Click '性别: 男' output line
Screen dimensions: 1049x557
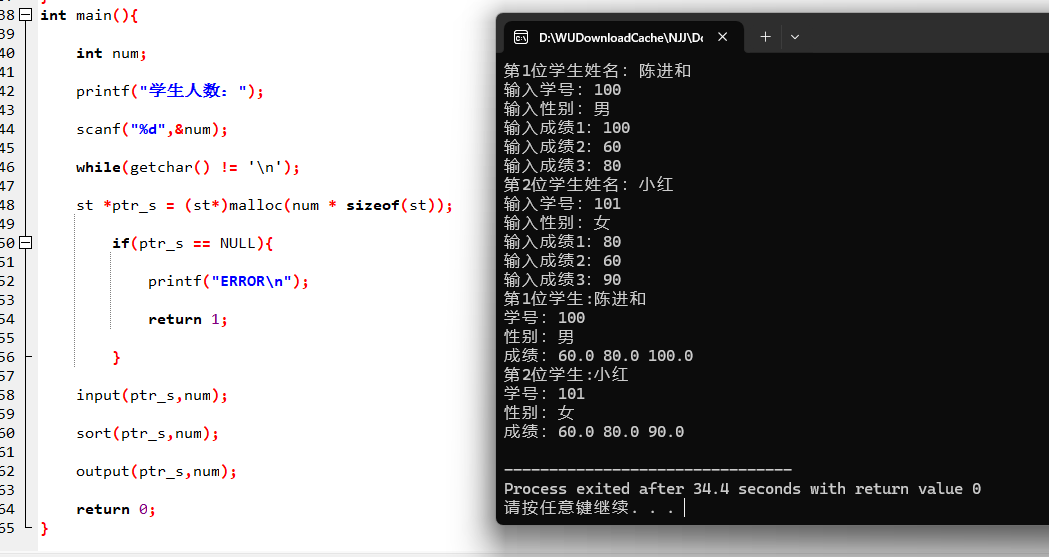[x=539, y=336]
